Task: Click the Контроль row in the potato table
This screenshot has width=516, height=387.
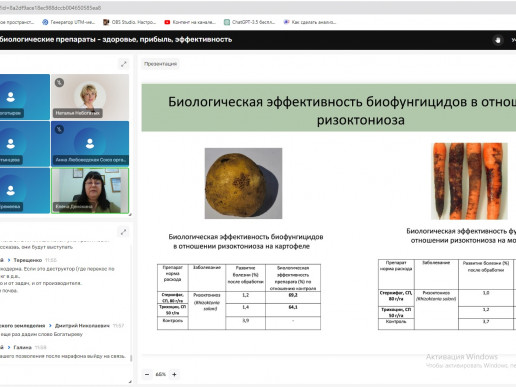Action: click(x=239, y=323)
